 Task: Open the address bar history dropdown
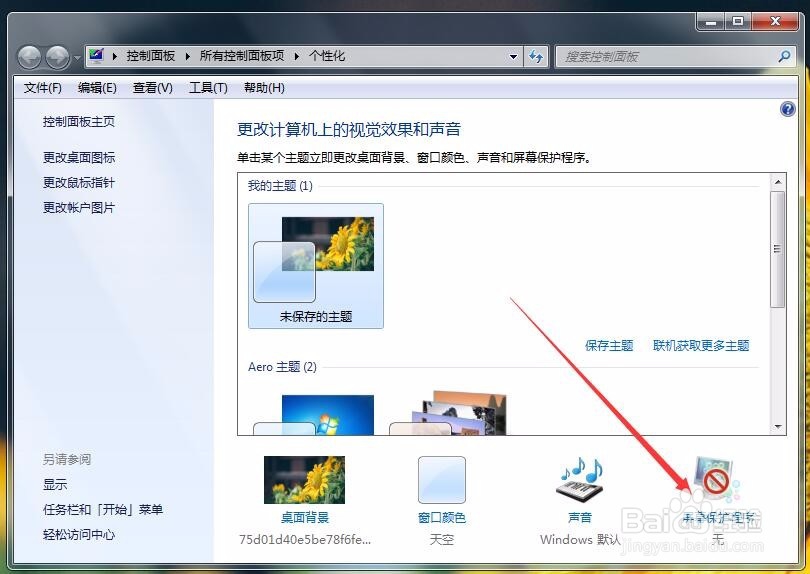point(513,56)
